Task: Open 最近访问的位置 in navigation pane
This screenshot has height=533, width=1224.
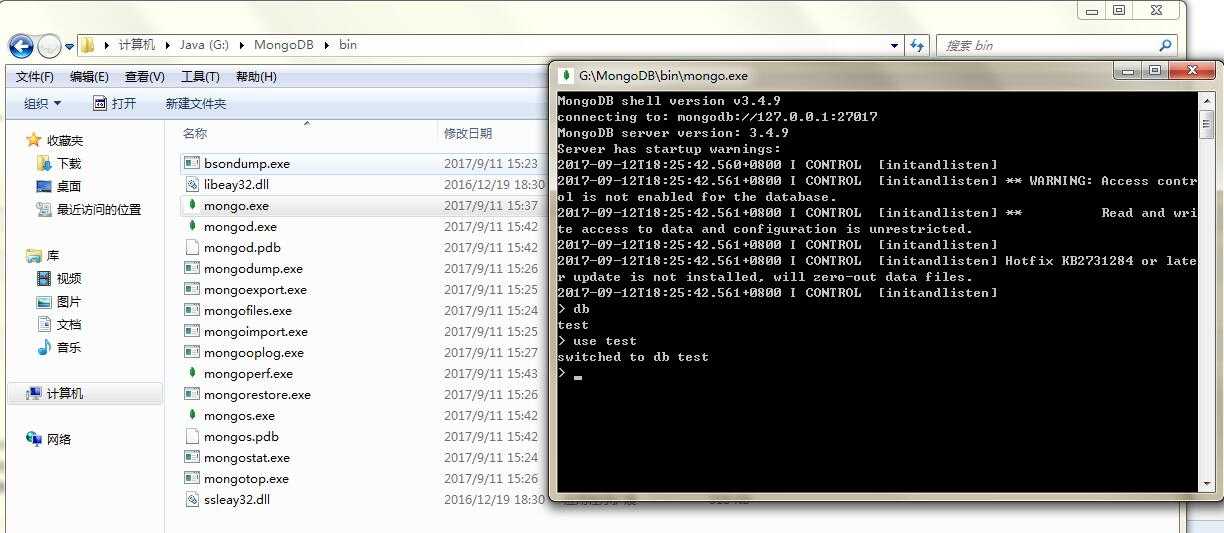Action: (99, 209)
